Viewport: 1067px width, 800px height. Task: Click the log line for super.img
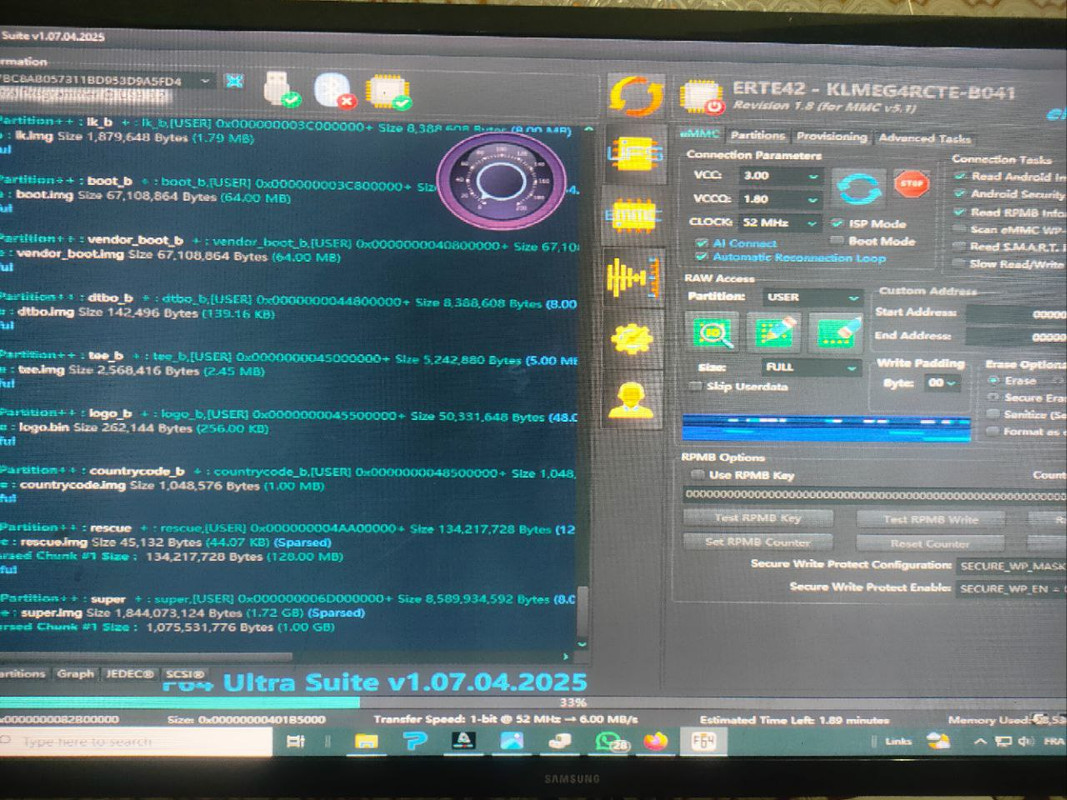pos(184,613)
